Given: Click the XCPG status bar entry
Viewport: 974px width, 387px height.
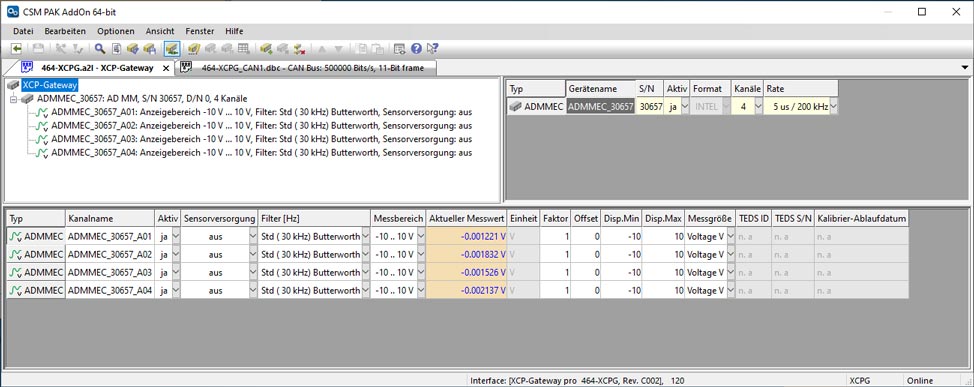Looking at the screenshot, I should click(x=860, y=381).
